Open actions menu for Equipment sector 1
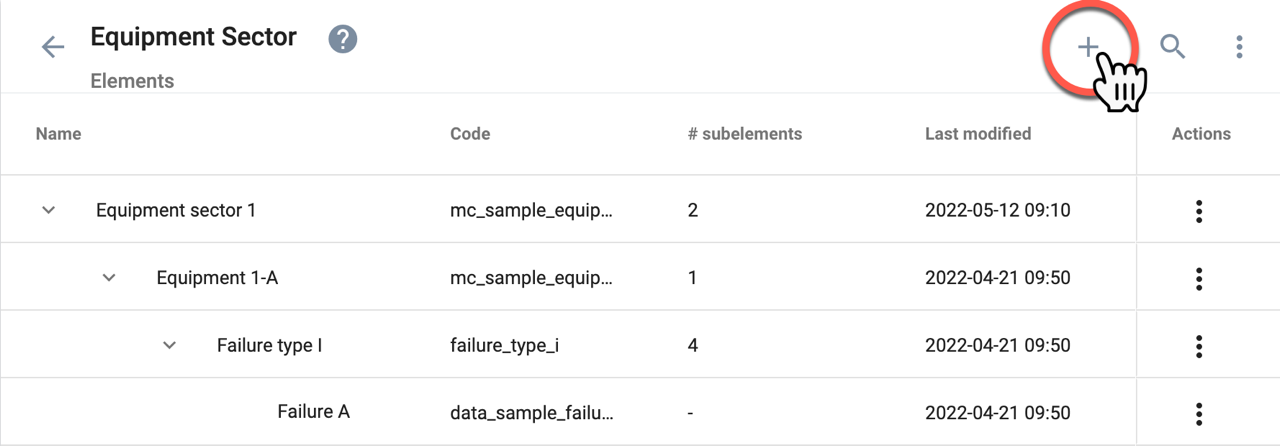This screenshot has height=446, width=1280. [1198, 211]
